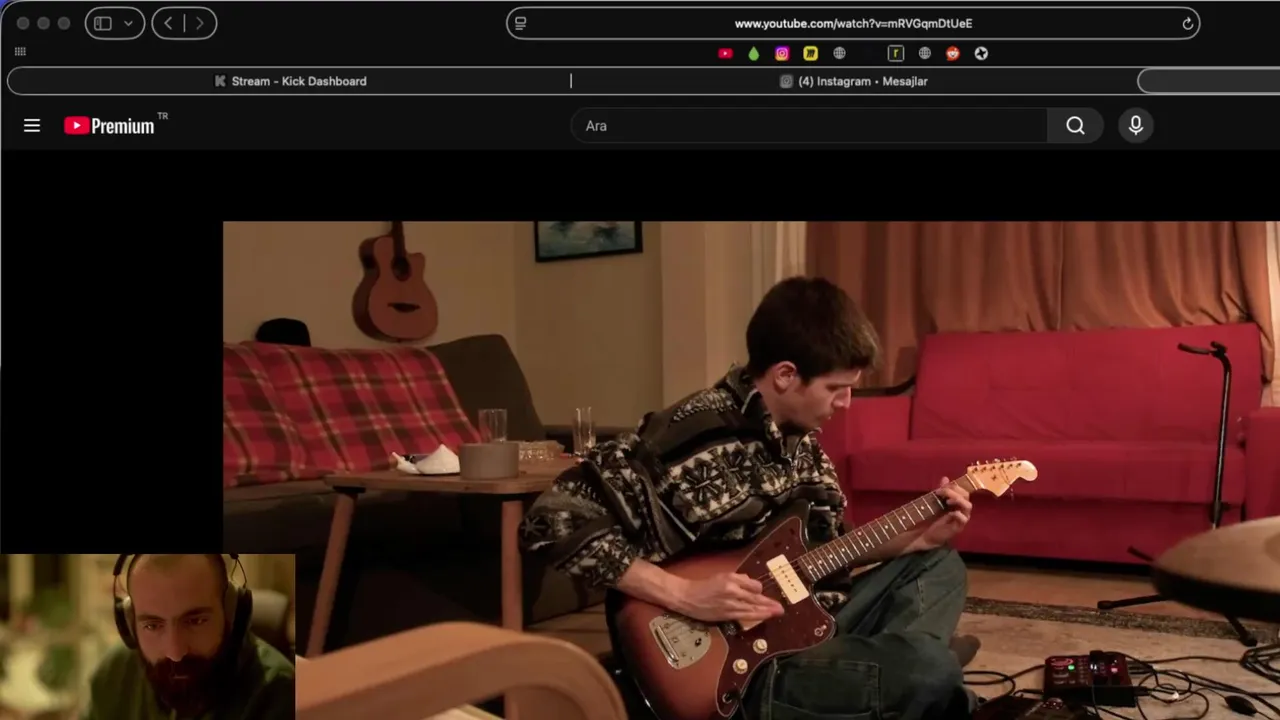
Task: Show the apps grid under the window controls
Action: [20, 51]
